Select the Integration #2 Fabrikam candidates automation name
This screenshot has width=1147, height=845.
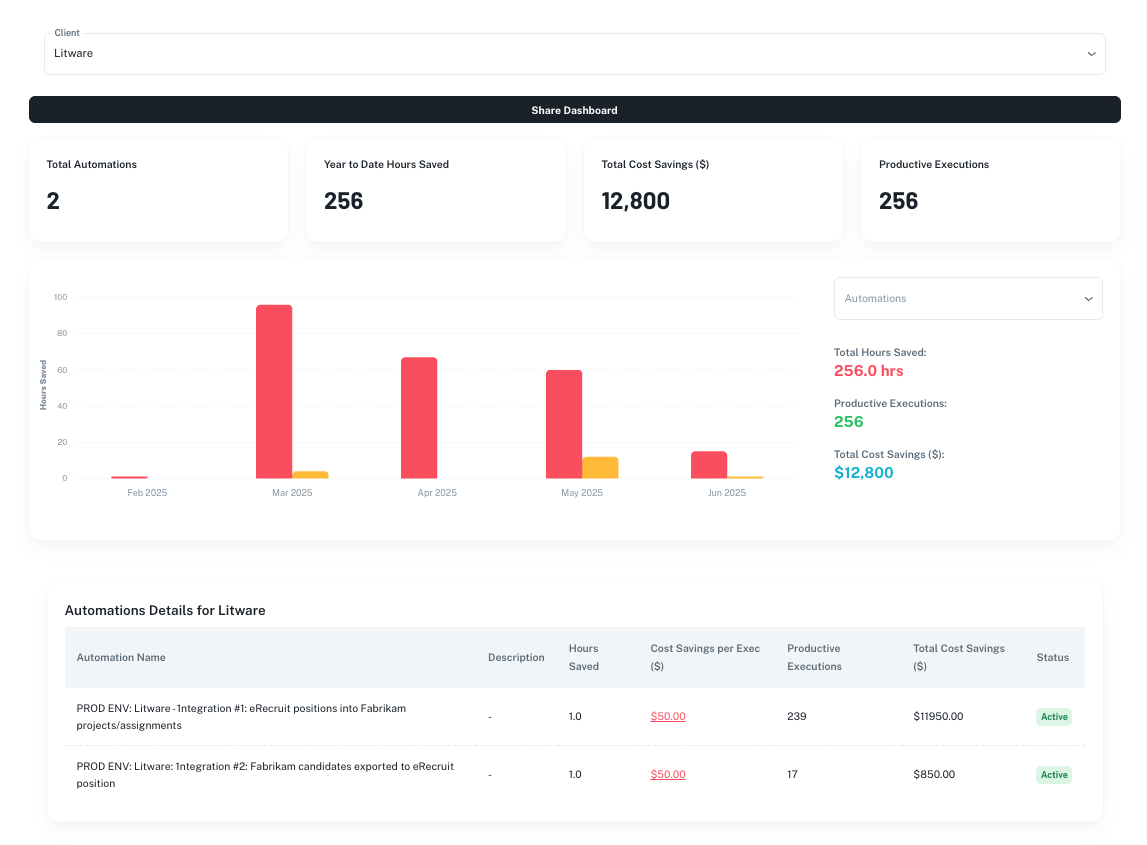click(x=265, y=775)
